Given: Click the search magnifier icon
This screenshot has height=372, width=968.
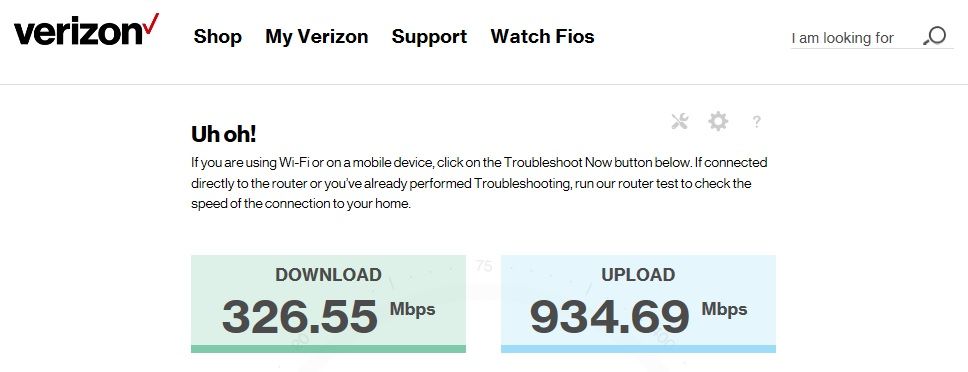Looking at the screenshot, I should (x=935, y=36).
